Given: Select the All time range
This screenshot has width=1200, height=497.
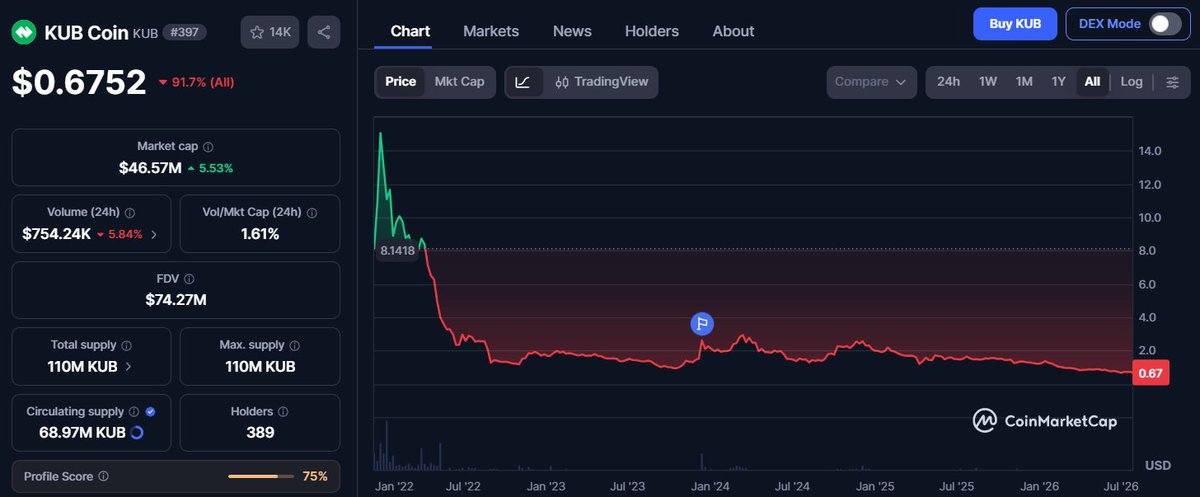Looking at the screenshot, I should tap(1092, 82).
